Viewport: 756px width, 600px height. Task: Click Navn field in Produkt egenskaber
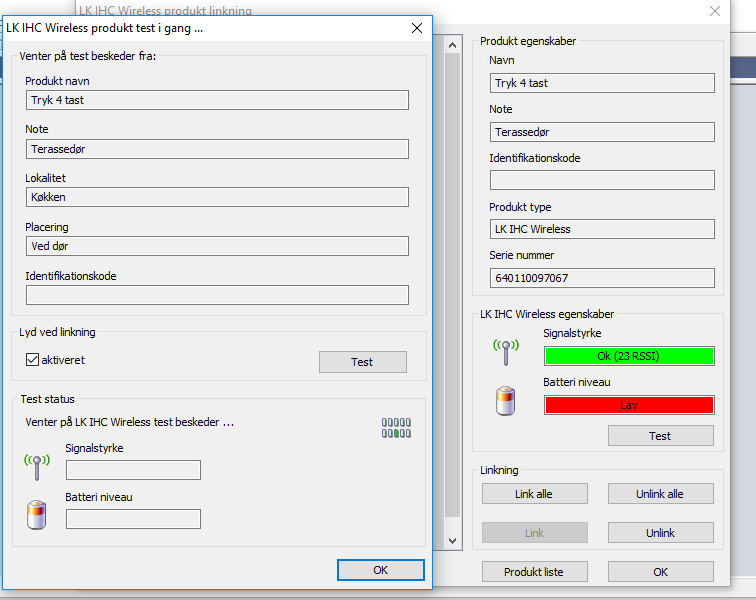[602, 83]
